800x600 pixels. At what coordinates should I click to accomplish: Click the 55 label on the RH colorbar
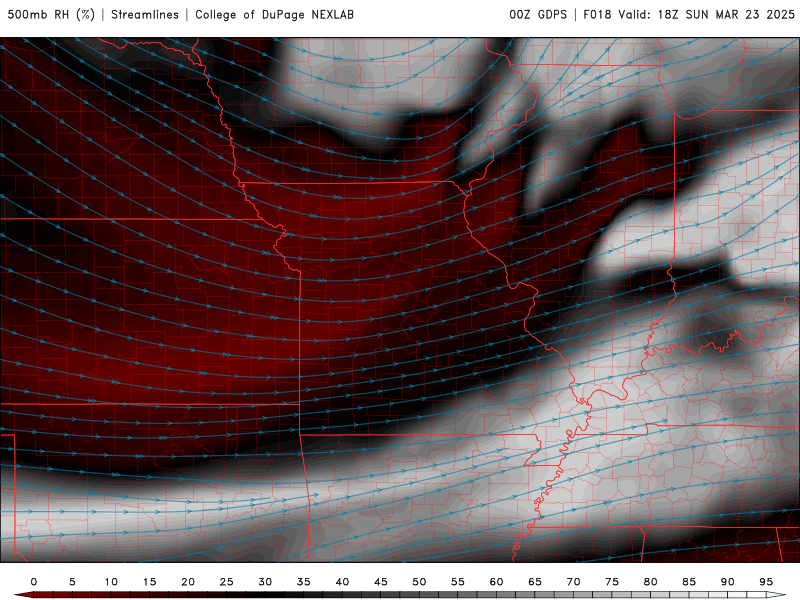(x=458, y=582)
